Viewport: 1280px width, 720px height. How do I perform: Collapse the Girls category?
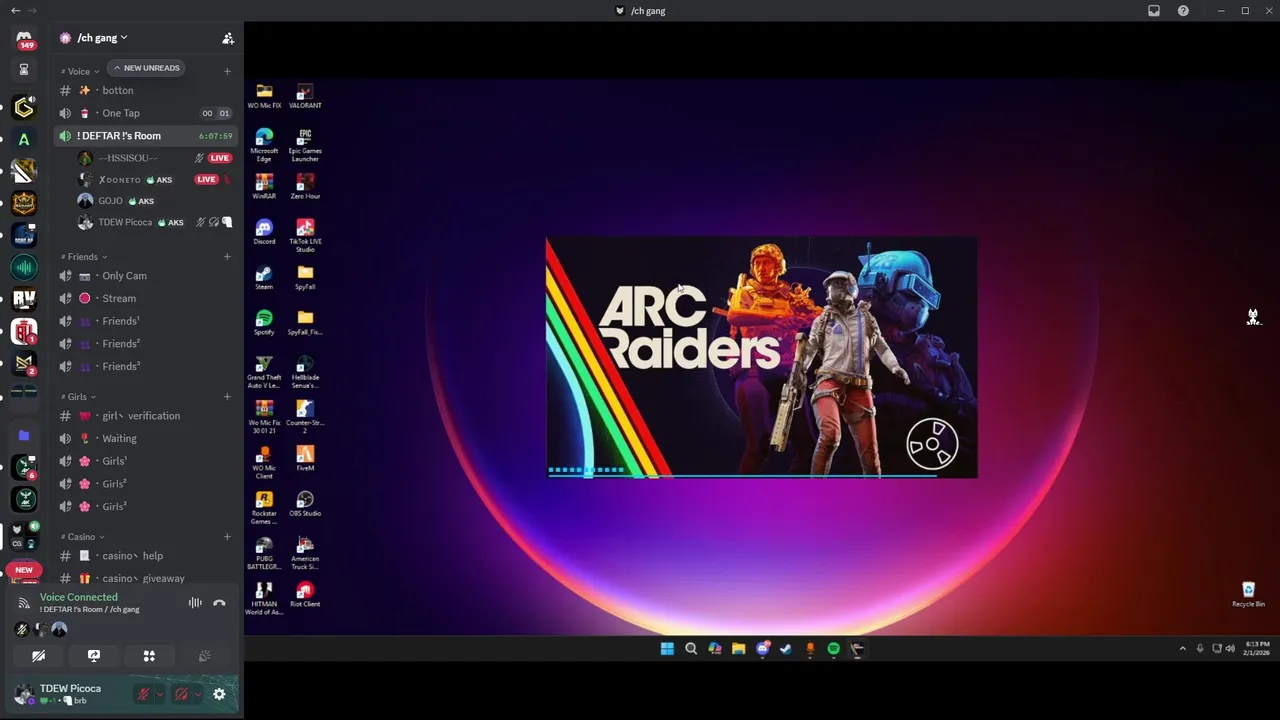(76, 397)
